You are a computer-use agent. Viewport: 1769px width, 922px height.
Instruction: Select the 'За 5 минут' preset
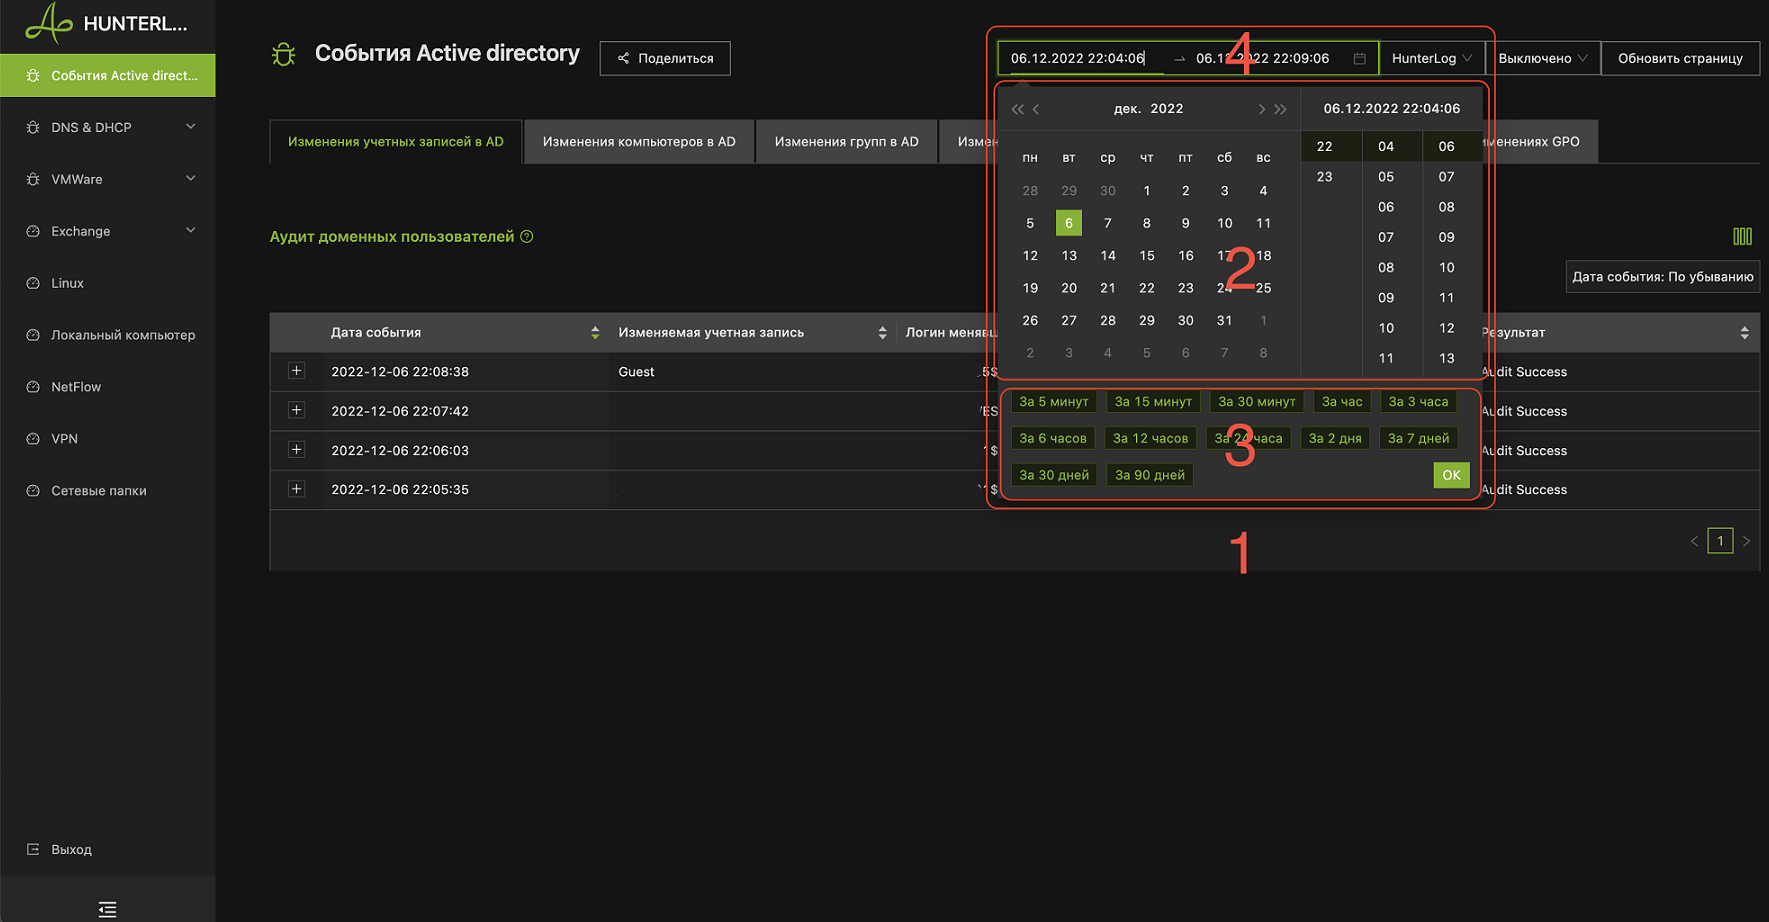(1053, 402)
